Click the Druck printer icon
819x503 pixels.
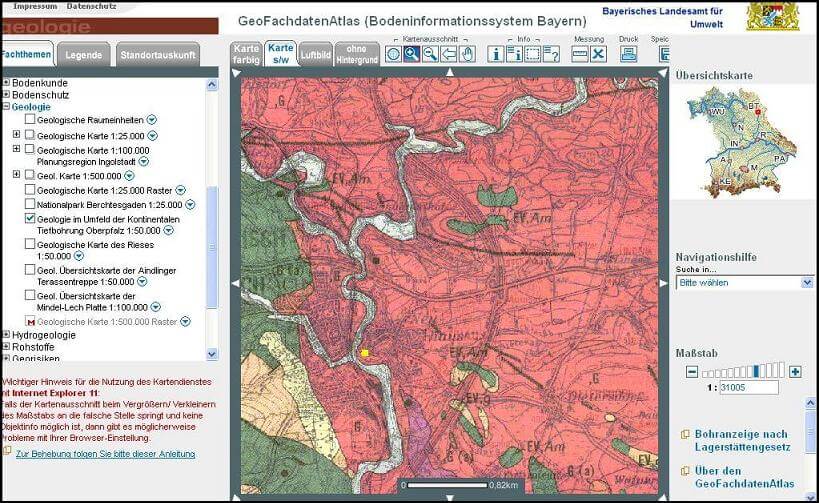coord(628,54)
